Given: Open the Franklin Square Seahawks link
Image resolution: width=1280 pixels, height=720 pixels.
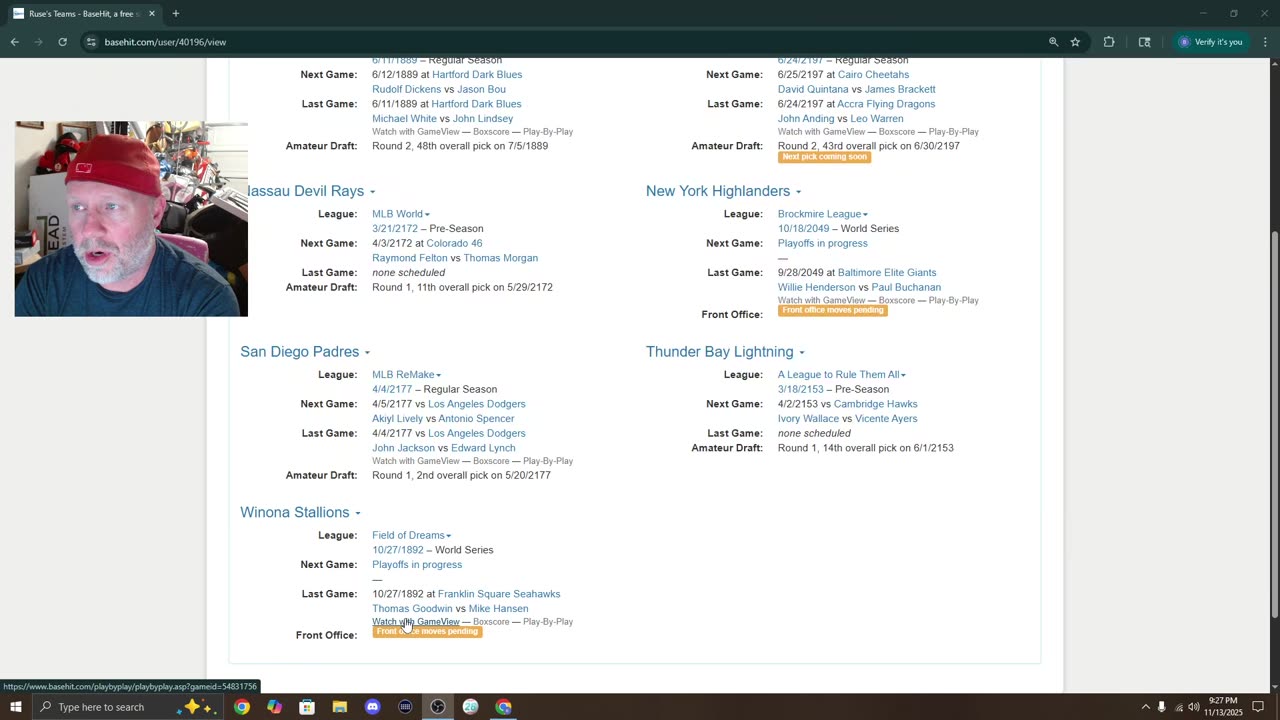Looking at the screenshot, I should (x=499, y=594).
